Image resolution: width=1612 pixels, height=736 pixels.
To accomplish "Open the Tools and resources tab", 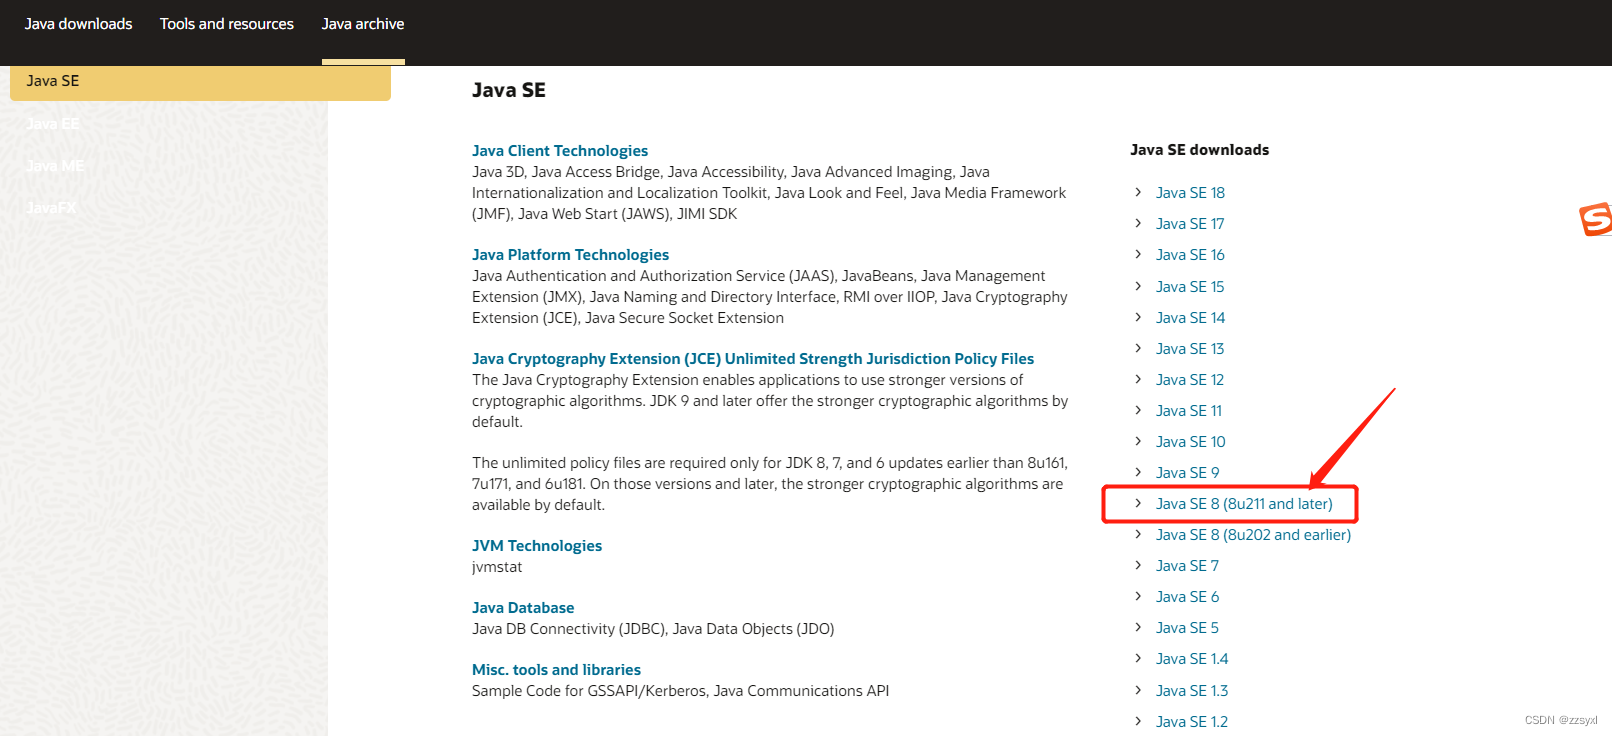I will 227,24.
